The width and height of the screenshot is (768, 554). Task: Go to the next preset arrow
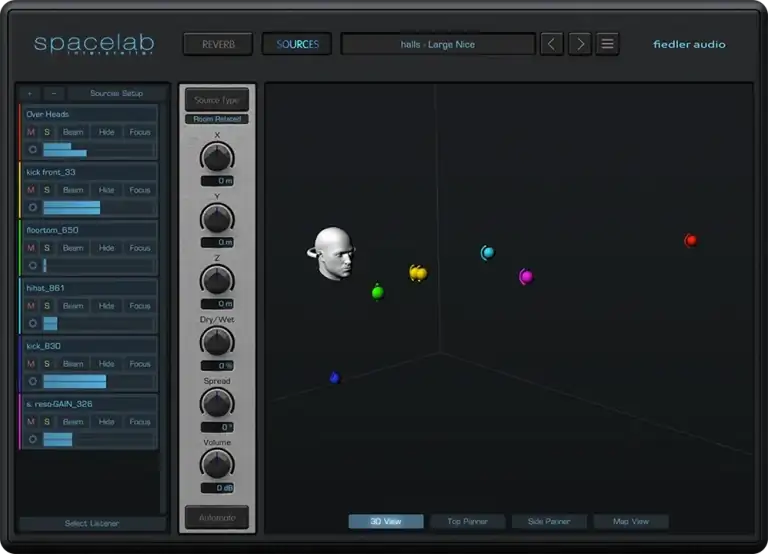pyautogui.click(x=580, y=44)
